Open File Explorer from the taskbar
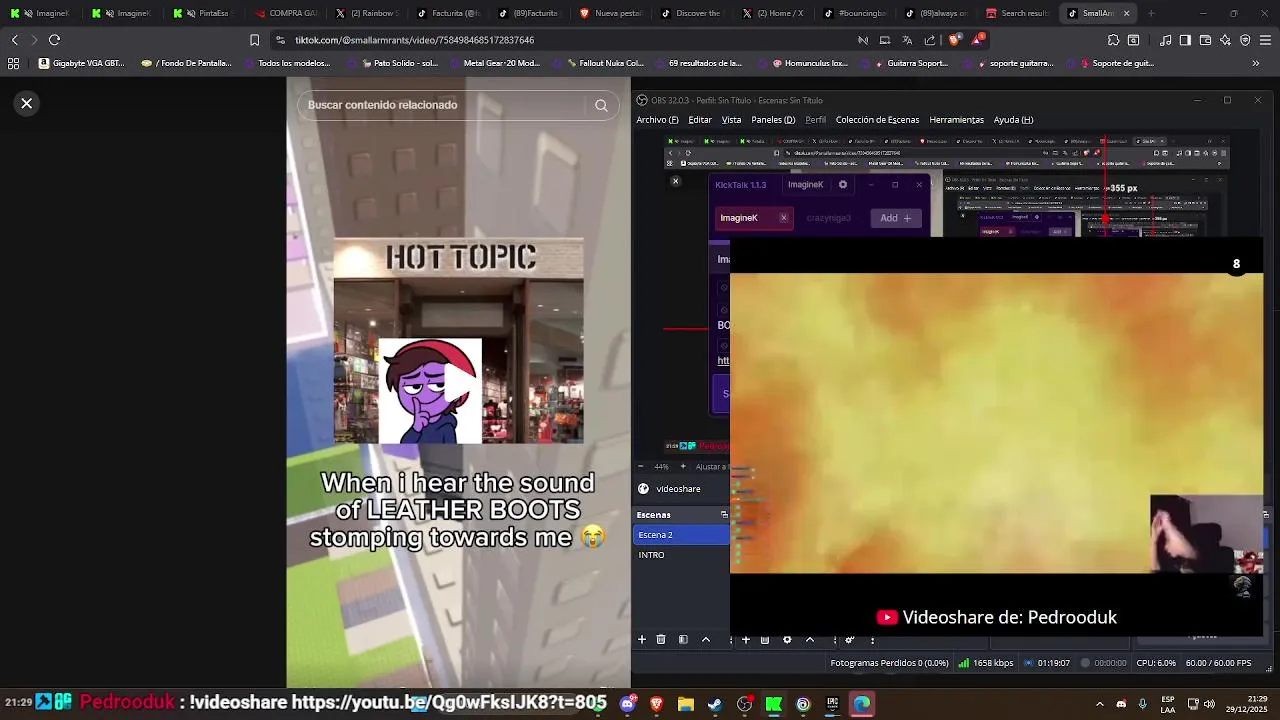Viewport: 1280px width, 720px height. pyautogui.click(x=686, y=704)
